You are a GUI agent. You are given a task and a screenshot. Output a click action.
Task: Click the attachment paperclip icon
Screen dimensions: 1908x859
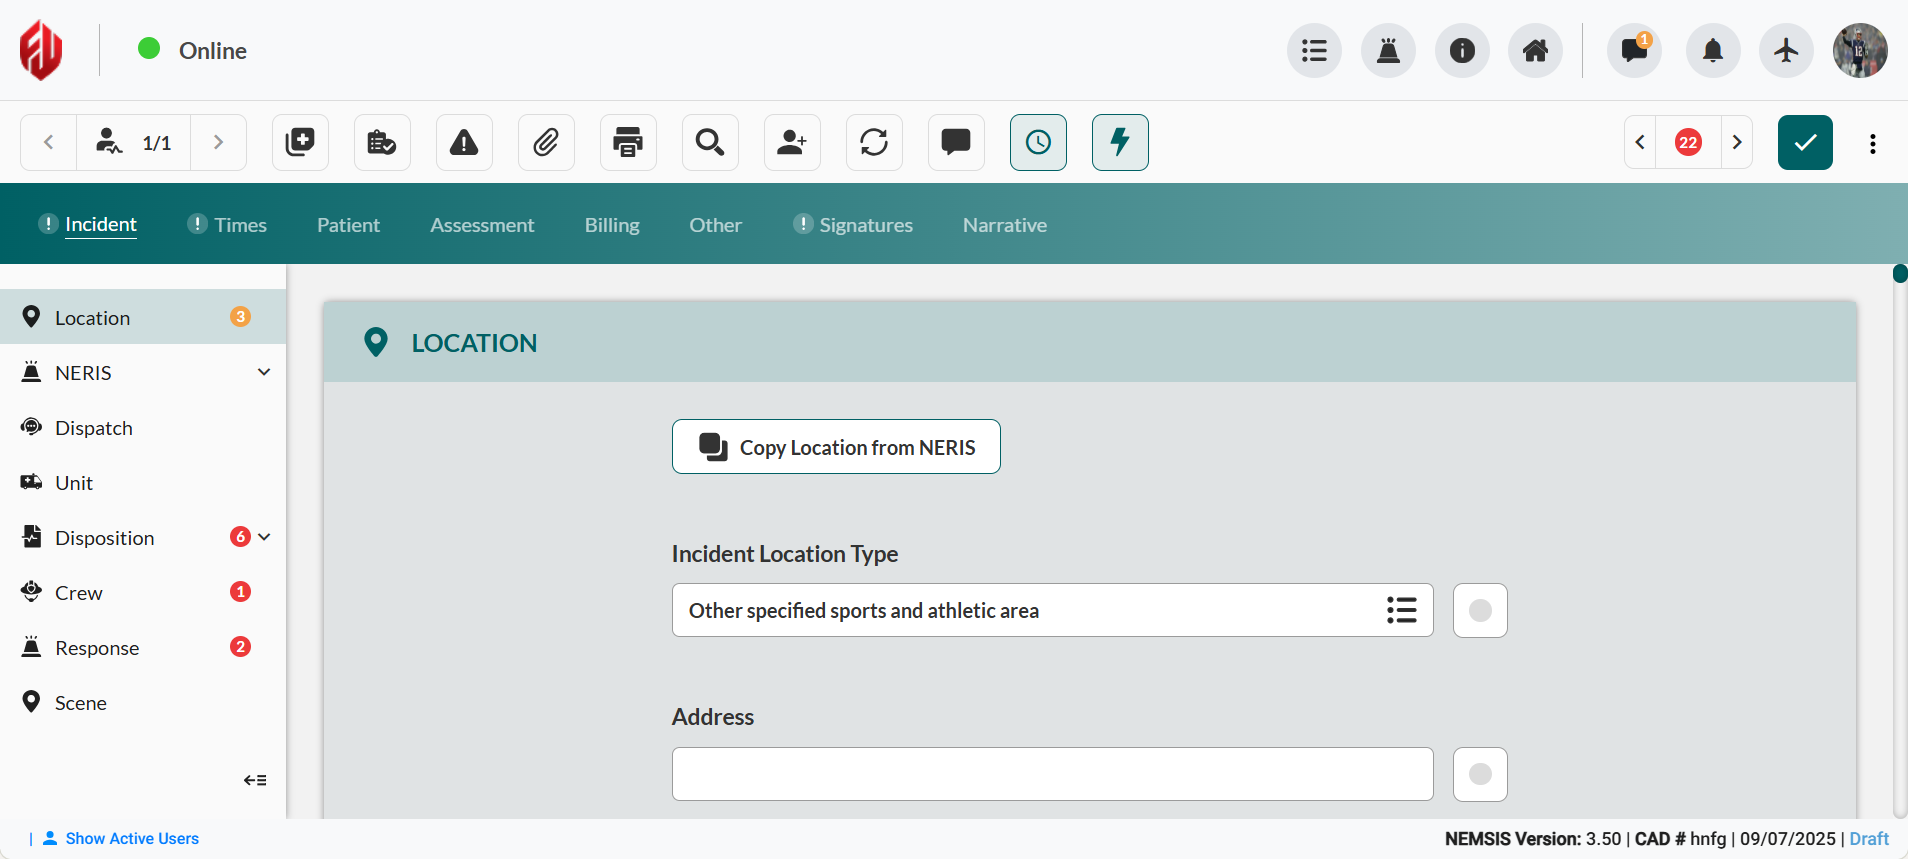[x=546, y=142]
